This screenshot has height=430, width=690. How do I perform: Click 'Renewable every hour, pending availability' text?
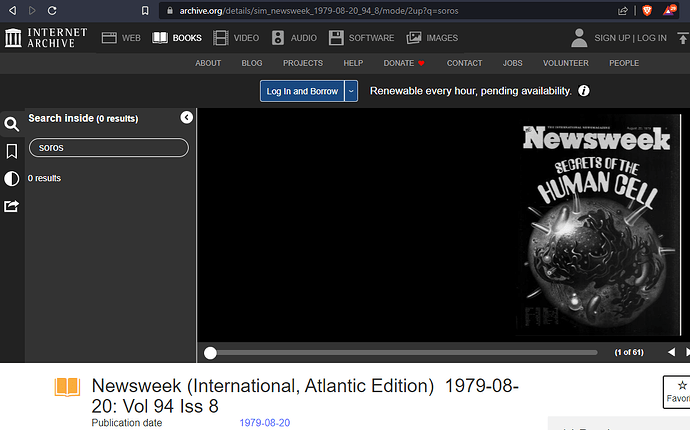(470, 91)
